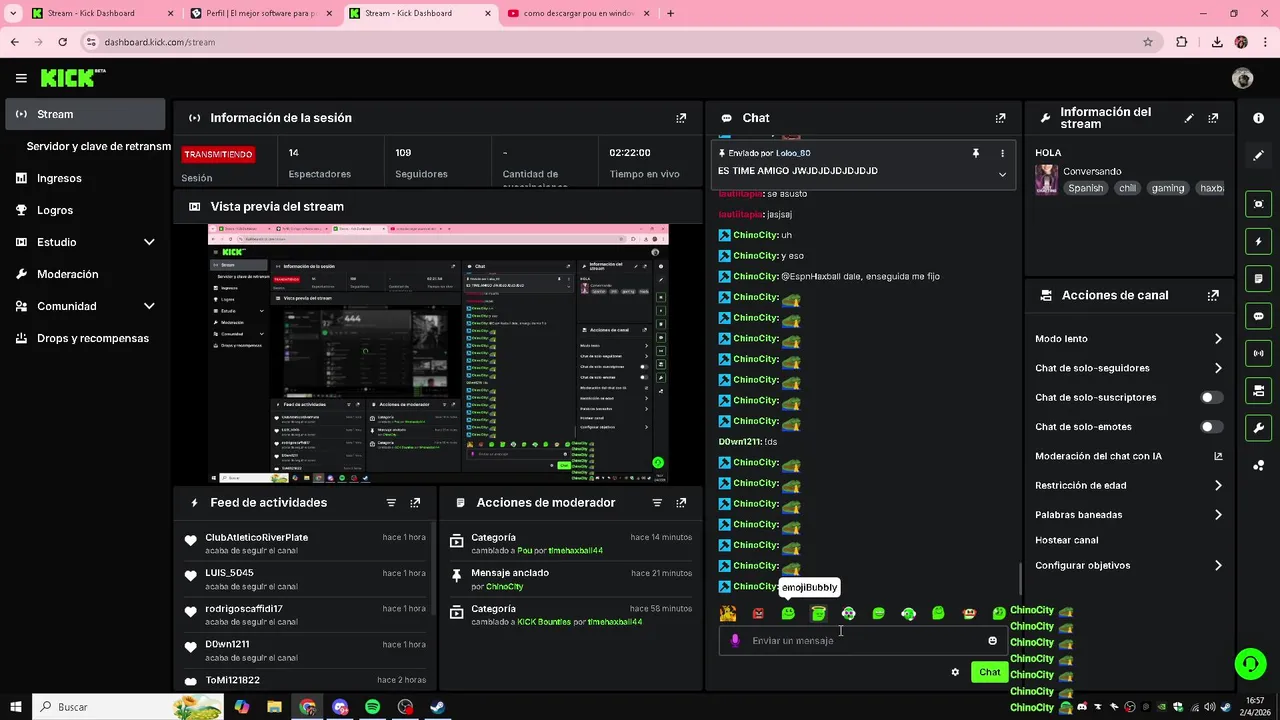This screenshot has height=720, width=1280.
Task: Click the green Chat send button
Action: click(x=989, y=672)
